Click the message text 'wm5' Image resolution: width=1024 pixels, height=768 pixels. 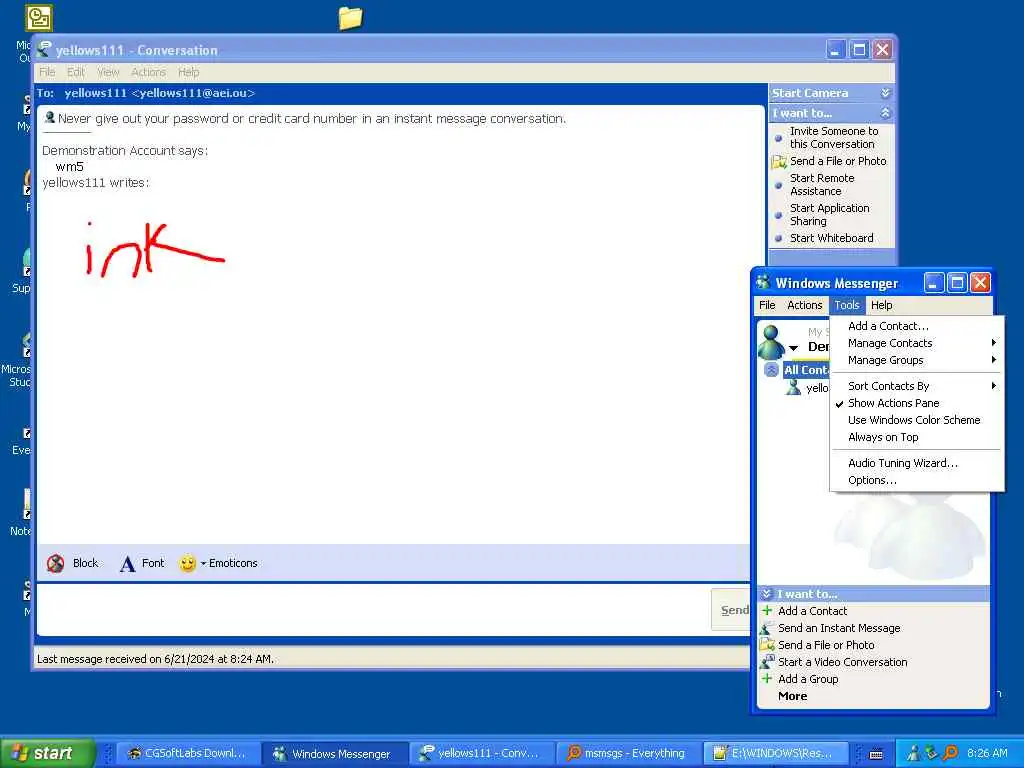pyautogui.click(x=69, y=167)
